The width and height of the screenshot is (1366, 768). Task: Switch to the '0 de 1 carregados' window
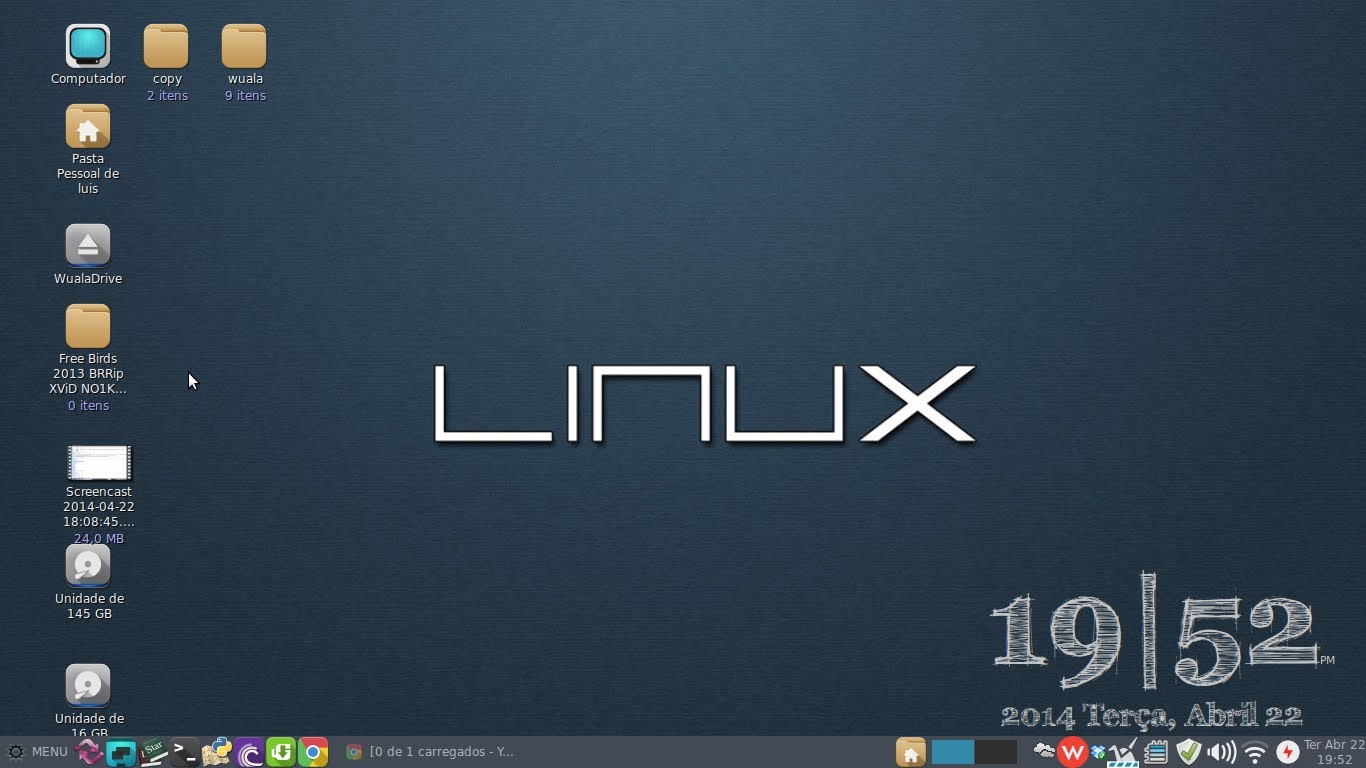click(x=430, y=752)
